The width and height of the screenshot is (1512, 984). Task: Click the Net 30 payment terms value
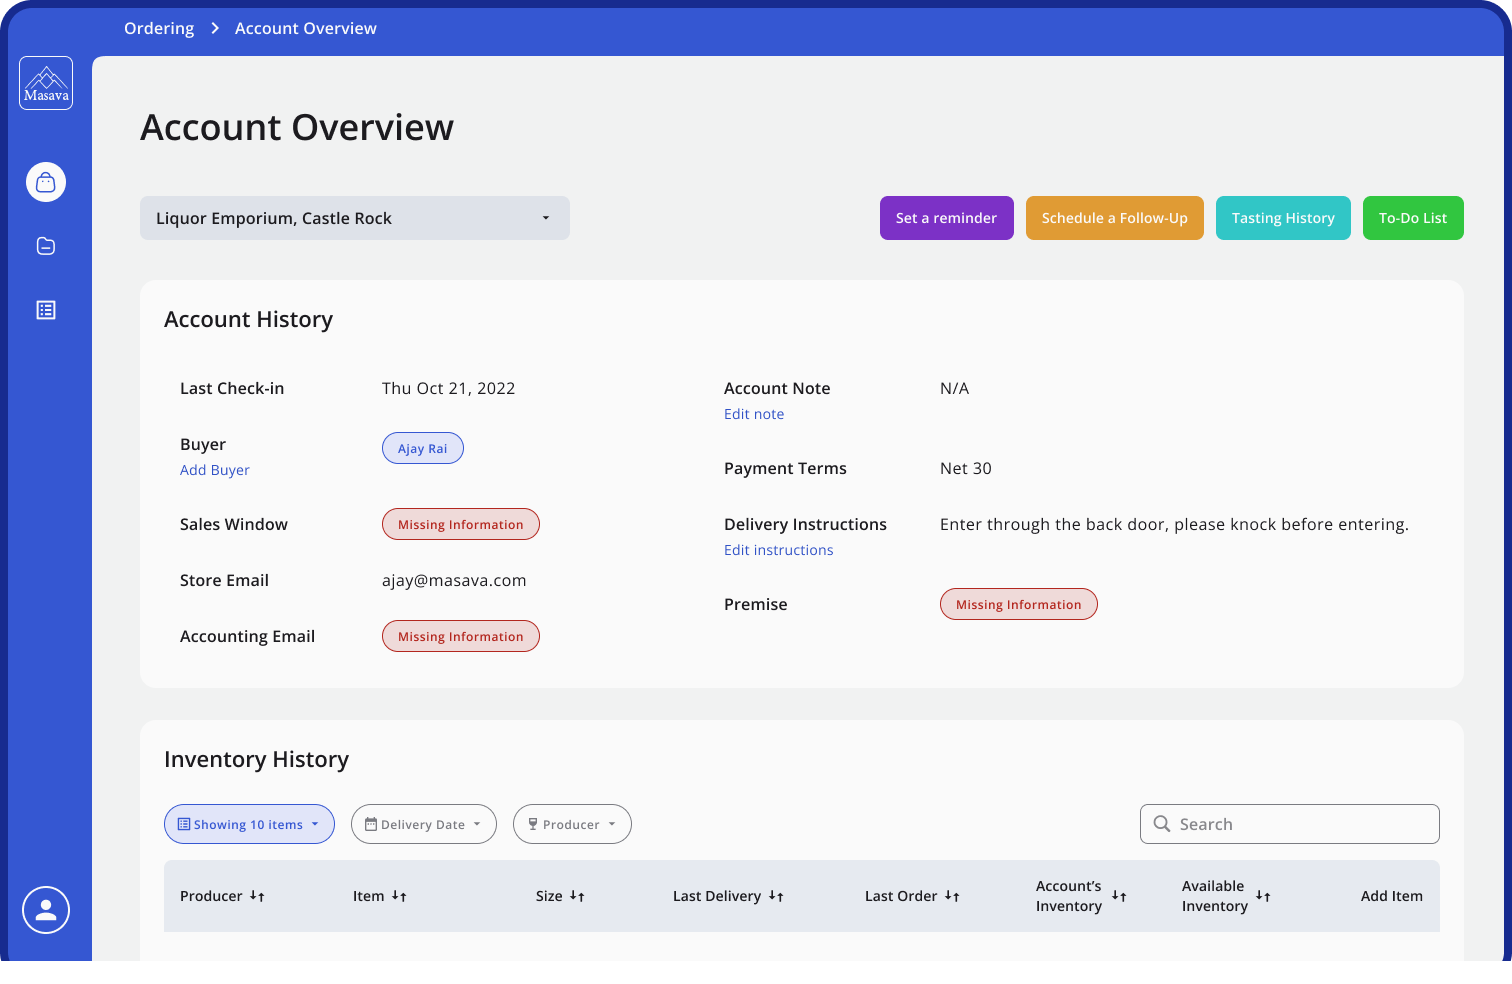966,468
